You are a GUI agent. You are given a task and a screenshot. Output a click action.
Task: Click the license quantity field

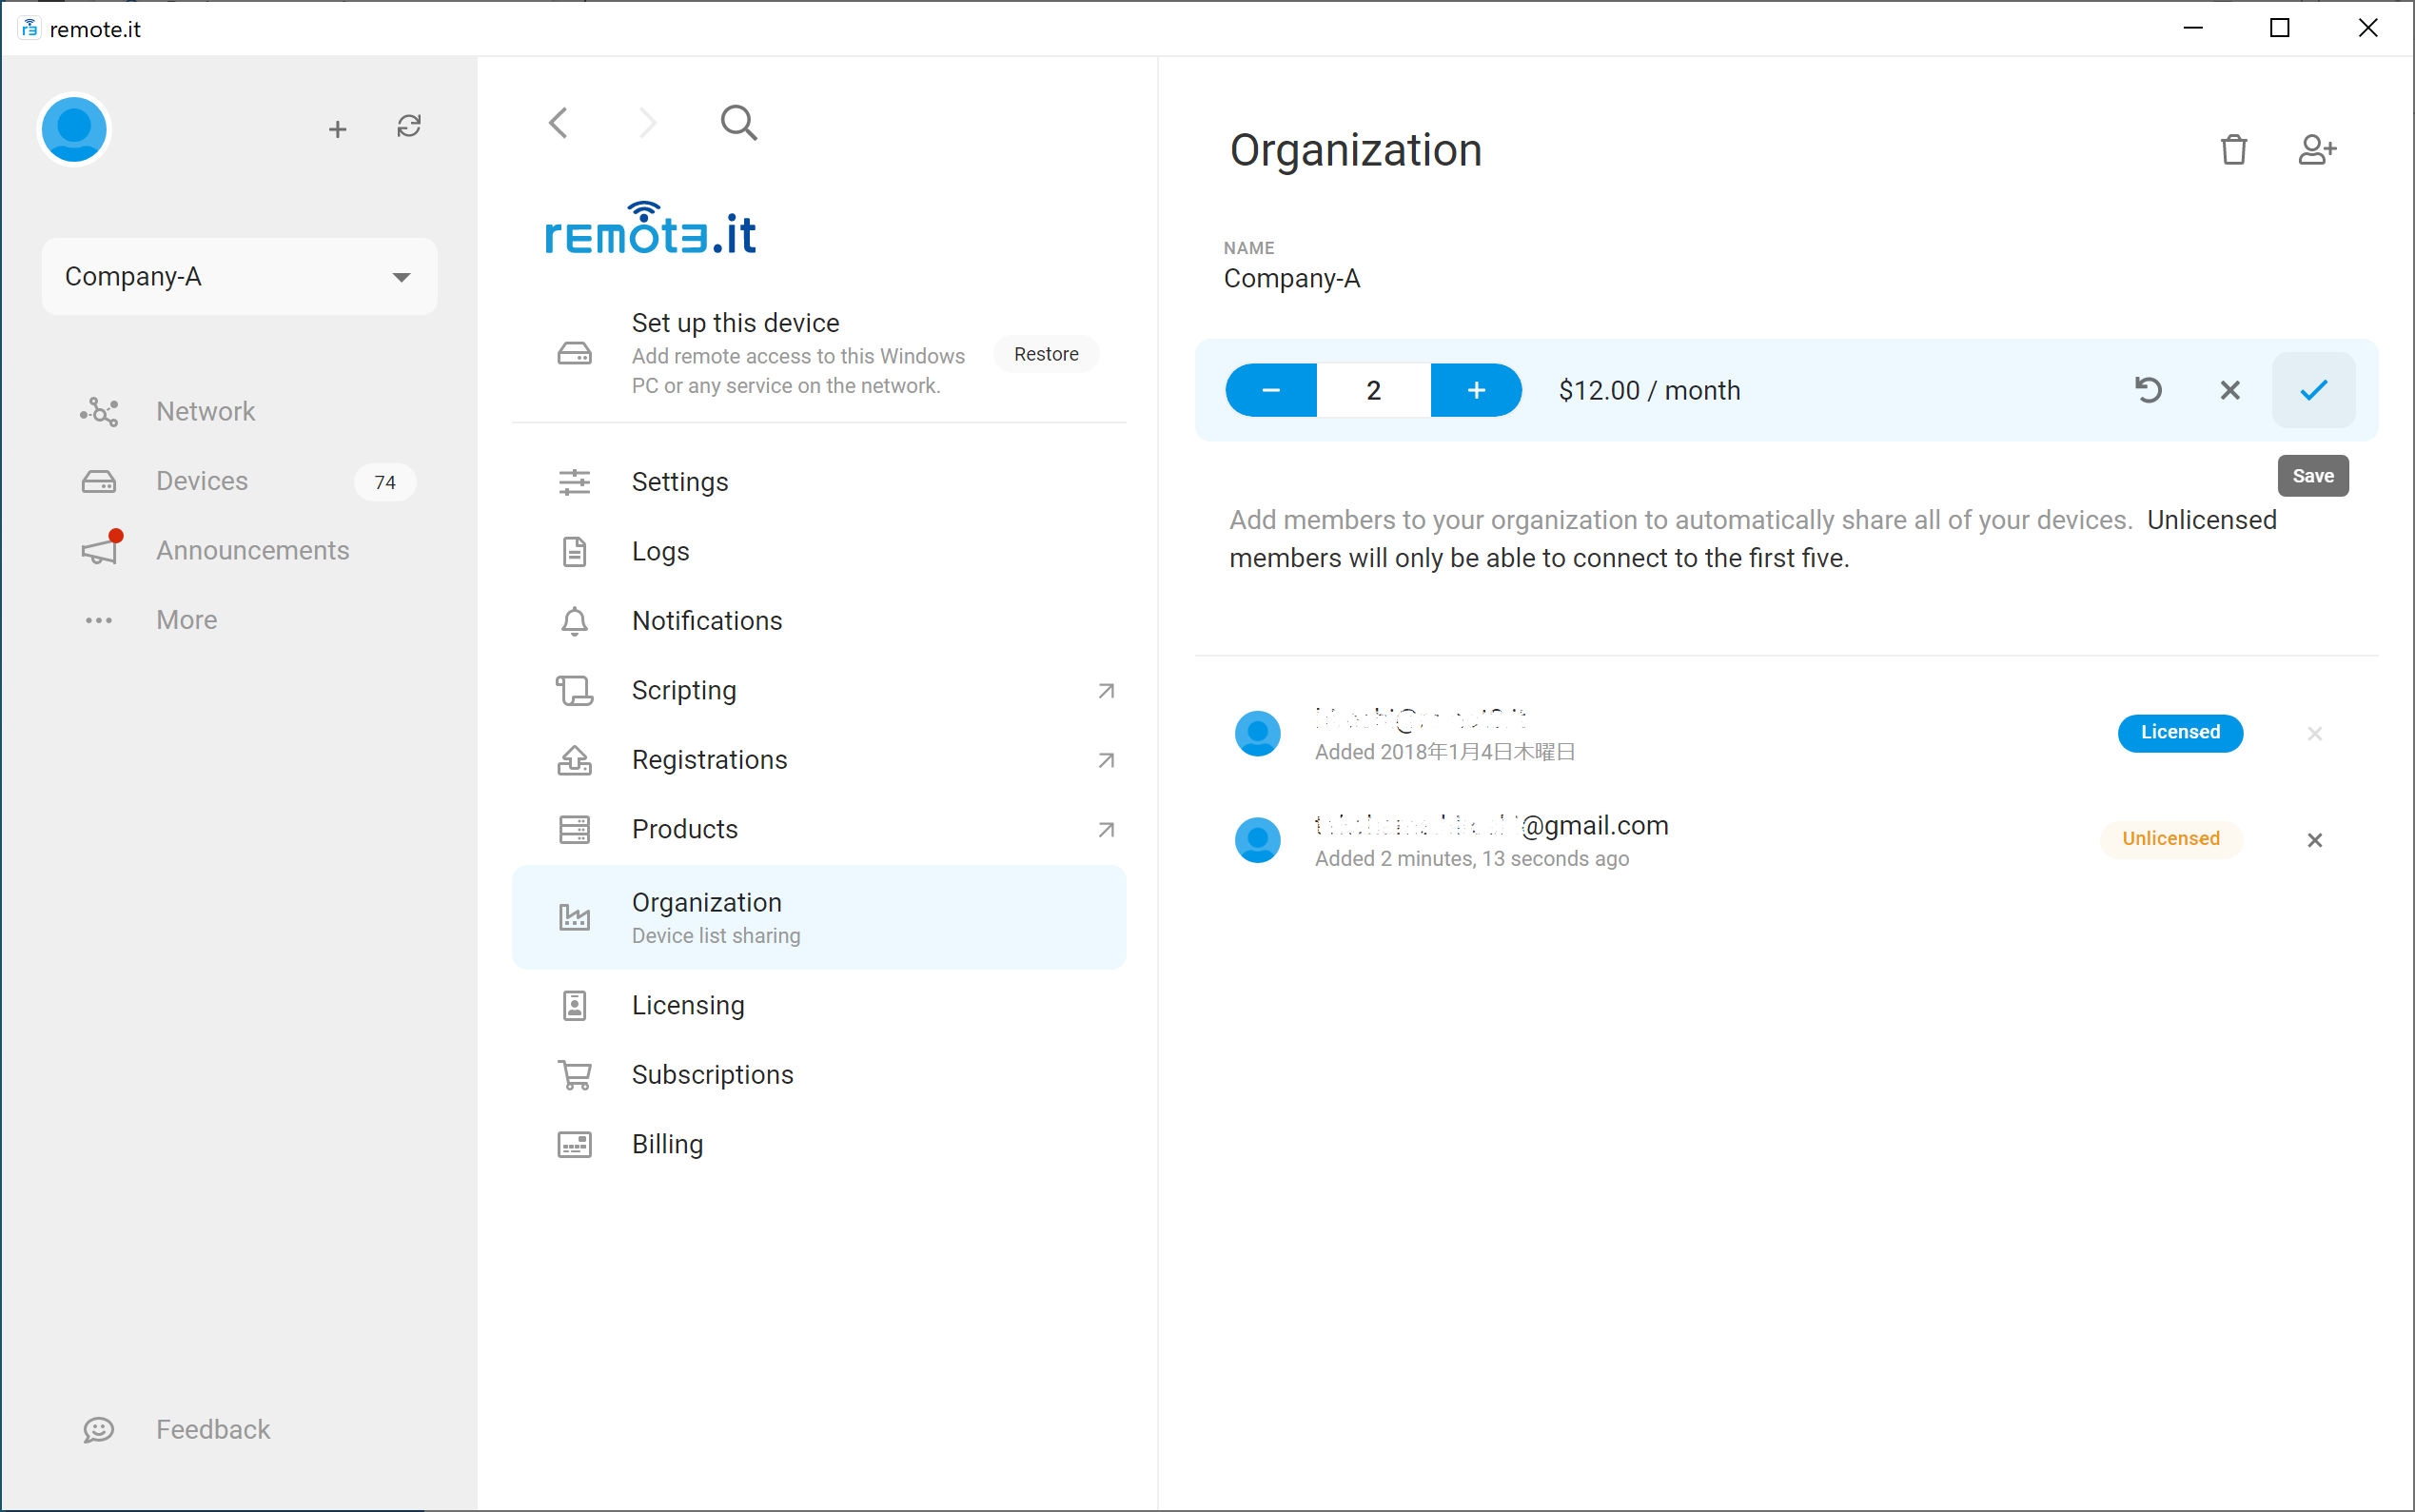(1374, 390)
